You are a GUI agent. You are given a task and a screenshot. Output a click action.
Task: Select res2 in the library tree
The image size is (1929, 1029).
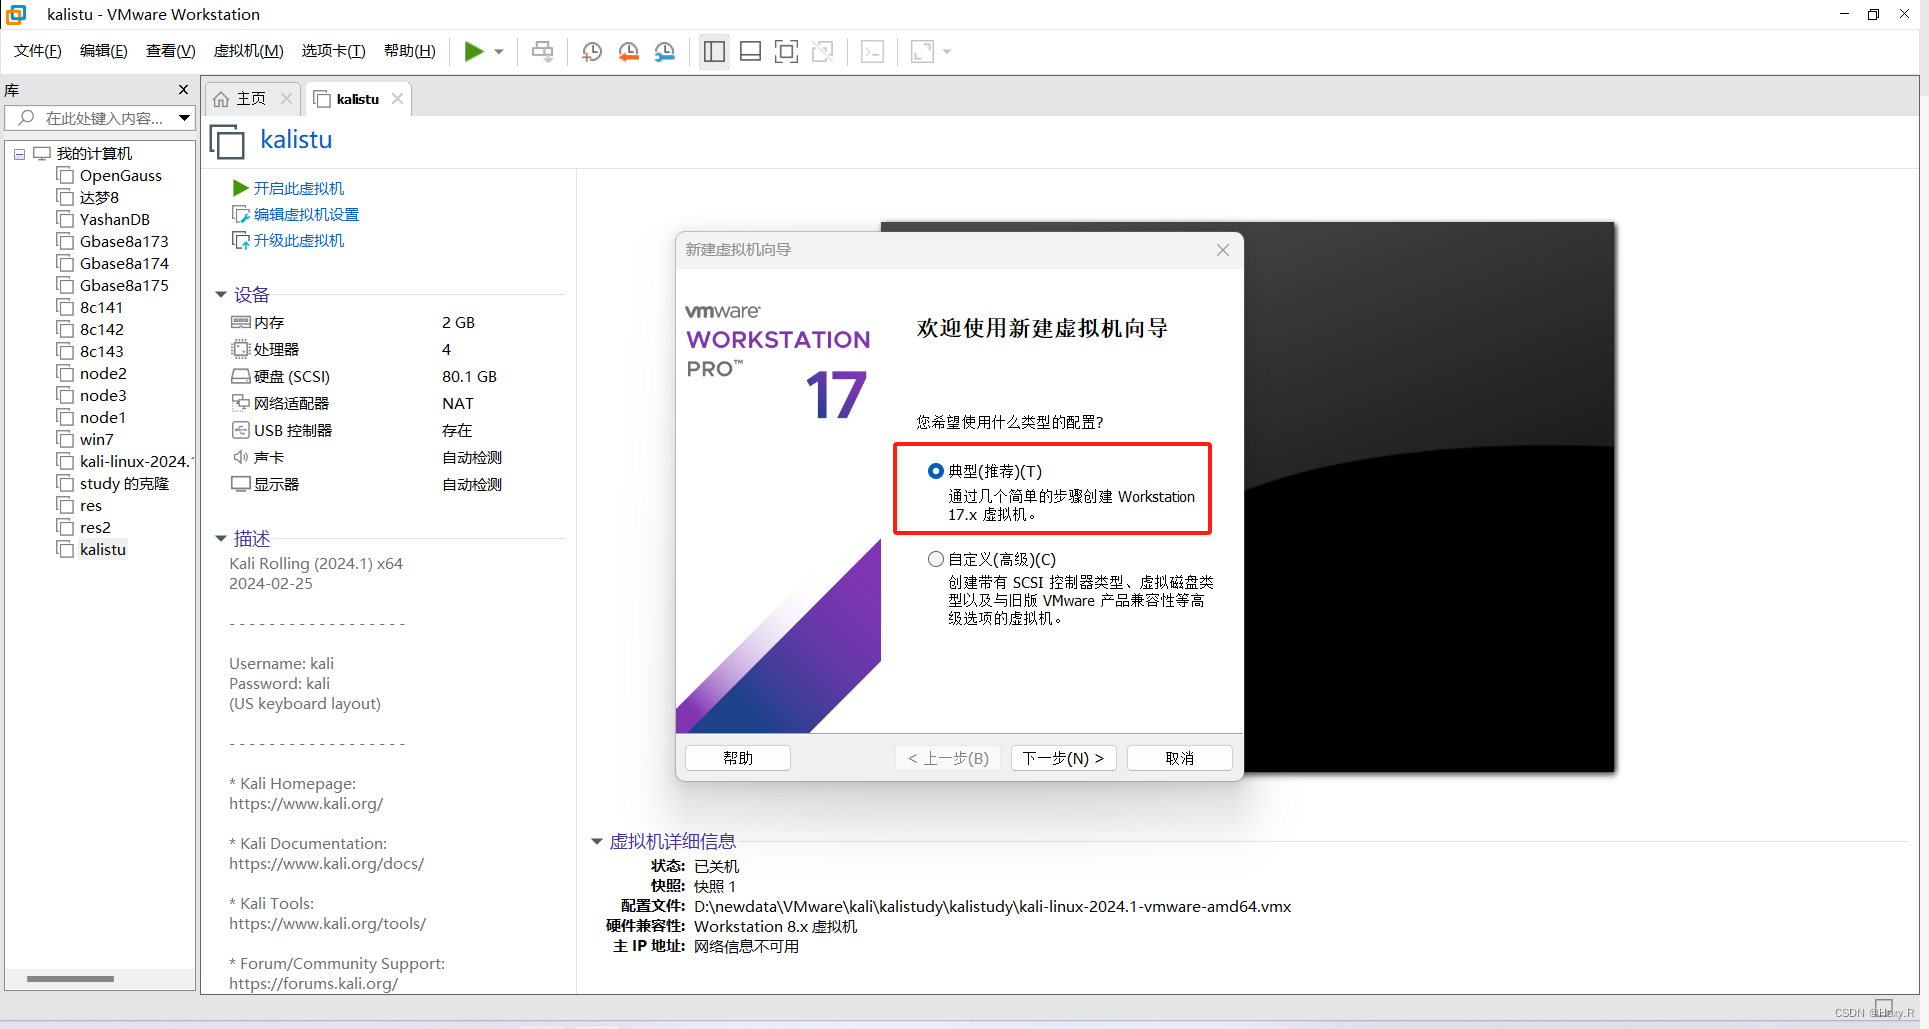coord(95,528)
